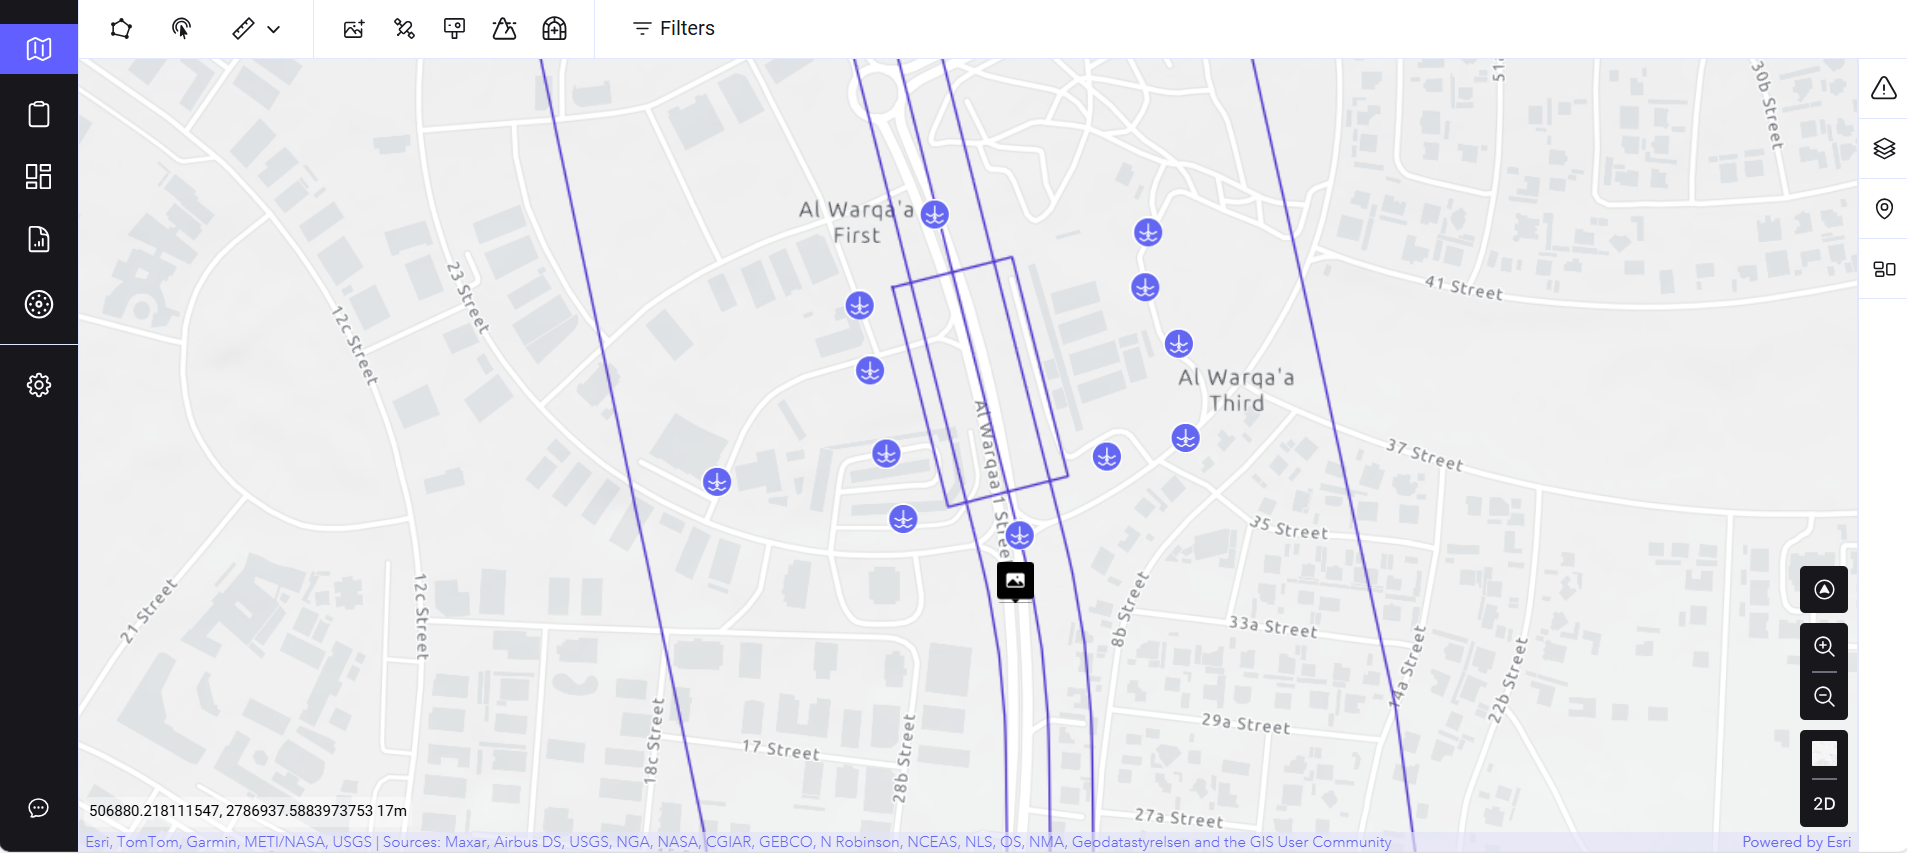Click the 17 Street label
Image resolution: width=1907 pixels, height=853 pixels.
click(781, 750)
